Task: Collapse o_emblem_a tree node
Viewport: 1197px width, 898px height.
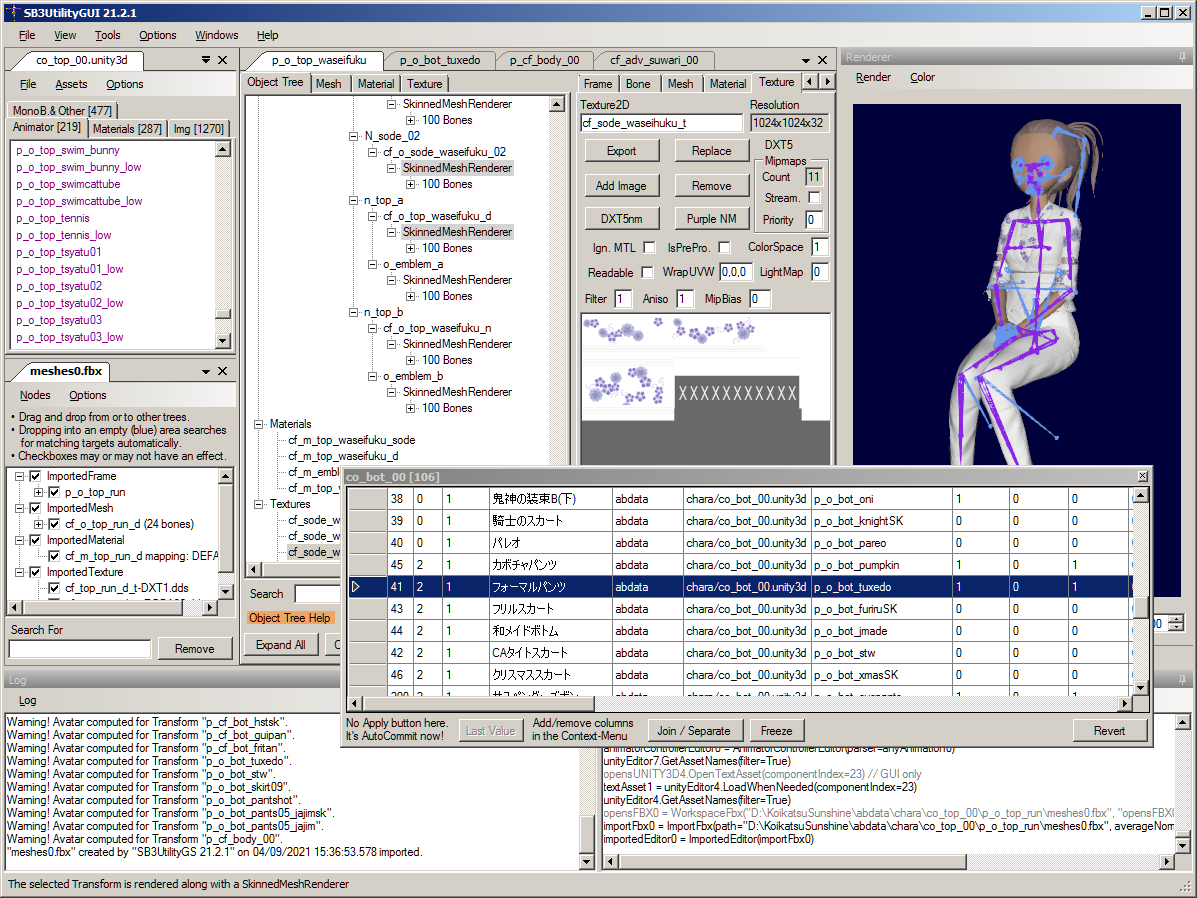Action: coord(373,264)
